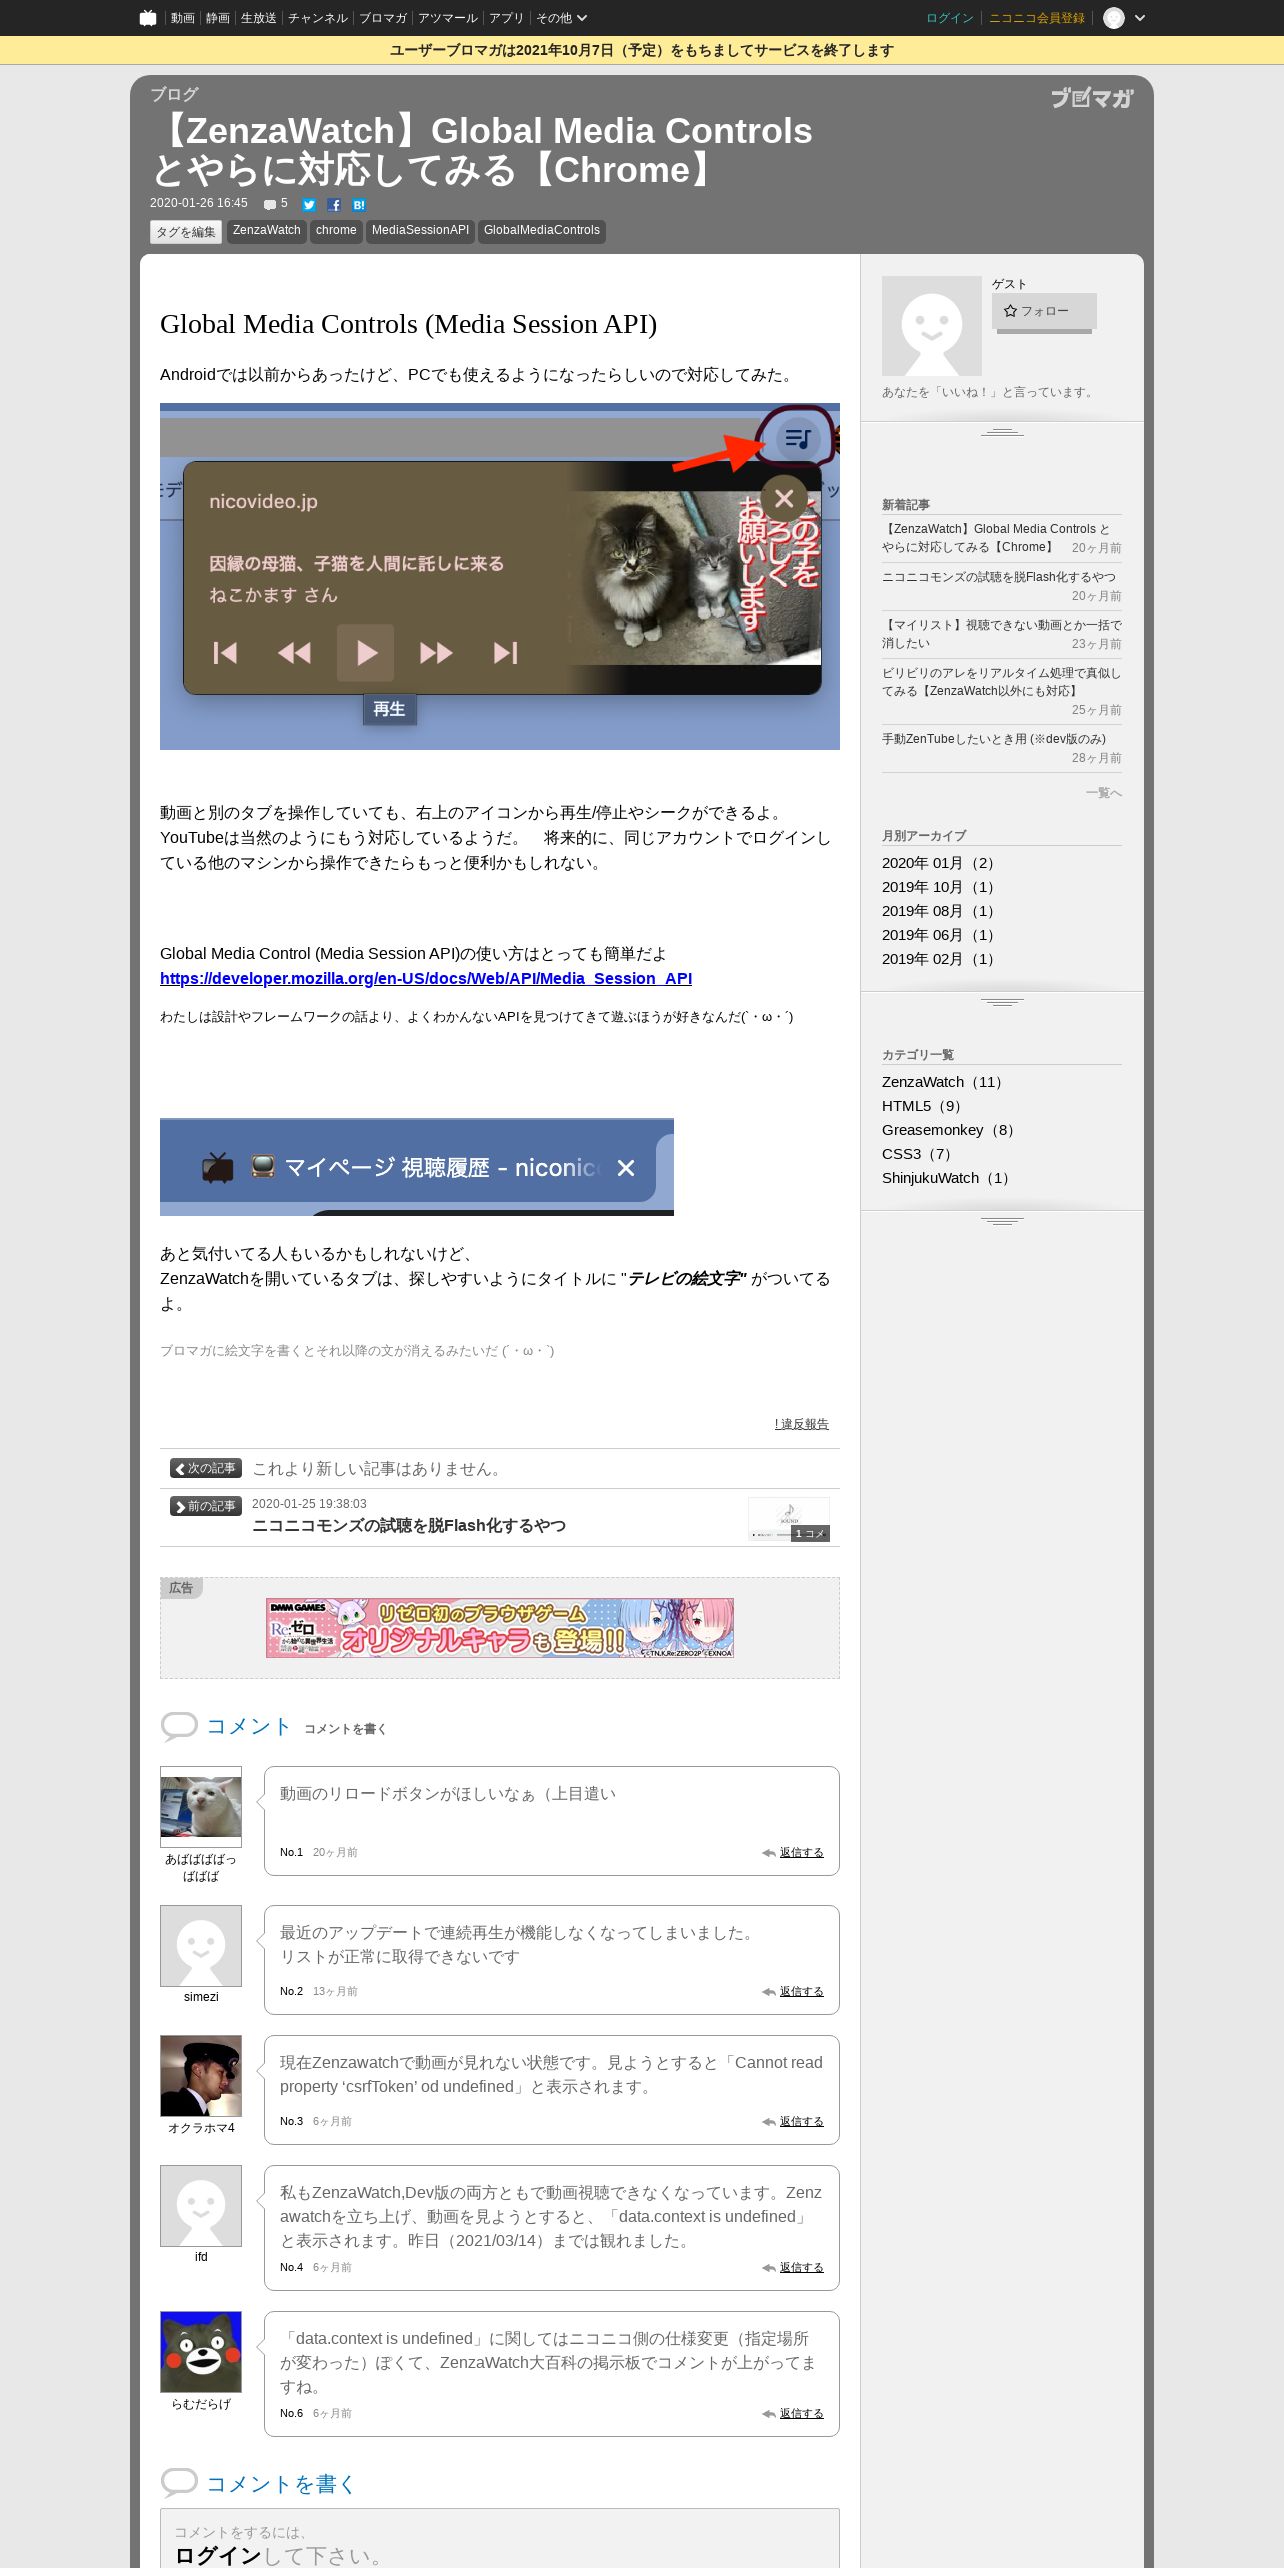Click the guest profile avatar image
Image resolution: width=1284 pixels, height=2568 pixels.
pos(932,326)
